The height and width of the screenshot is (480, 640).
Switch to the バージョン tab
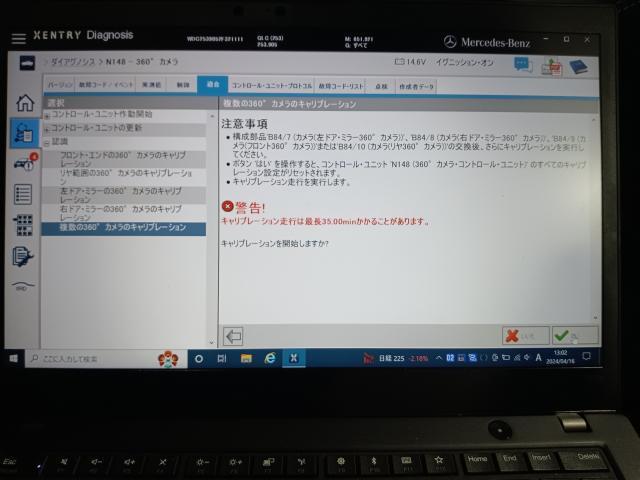[60, 85]
